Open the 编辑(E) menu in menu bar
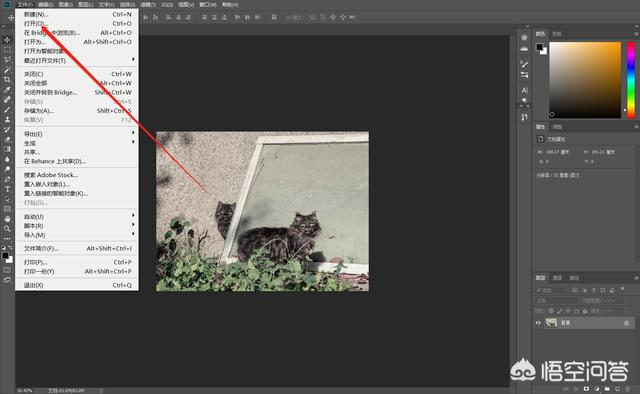This screenshot has height=394, width=640. (x=45, y=4)
